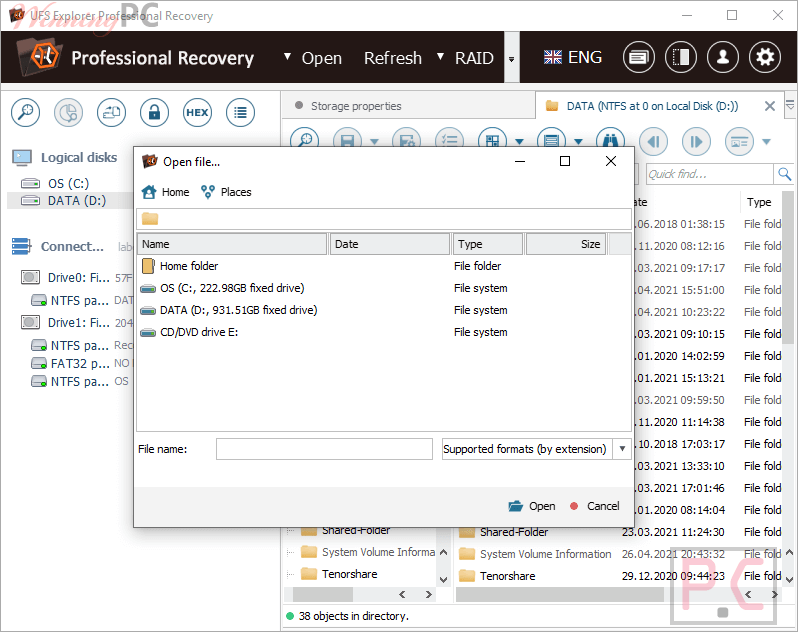Viewport: 798px width, 632px height.
Task: Switch to Storage properties tab
Action: [407, 106]
